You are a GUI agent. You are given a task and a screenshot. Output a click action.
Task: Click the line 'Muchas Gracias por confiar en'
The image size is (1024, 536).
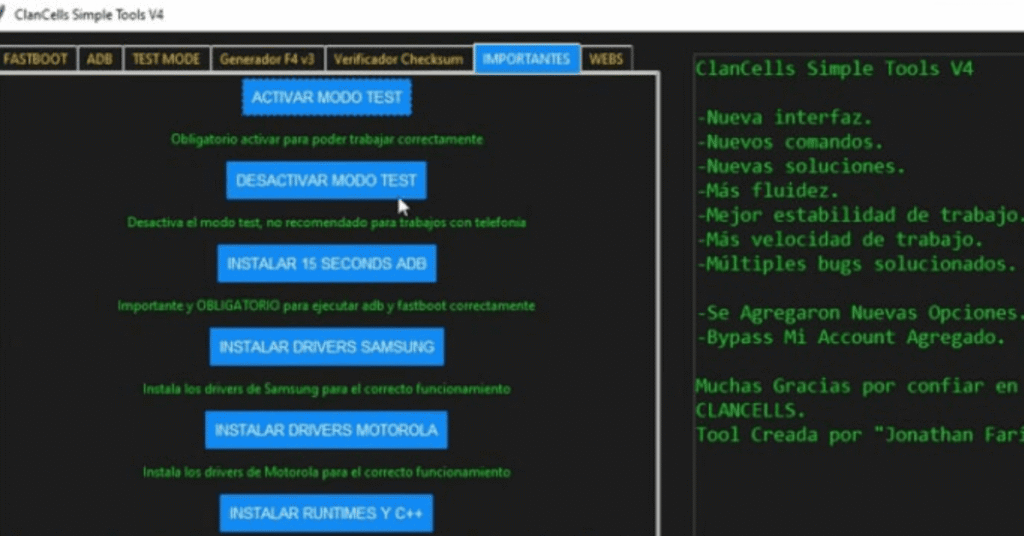856,386
